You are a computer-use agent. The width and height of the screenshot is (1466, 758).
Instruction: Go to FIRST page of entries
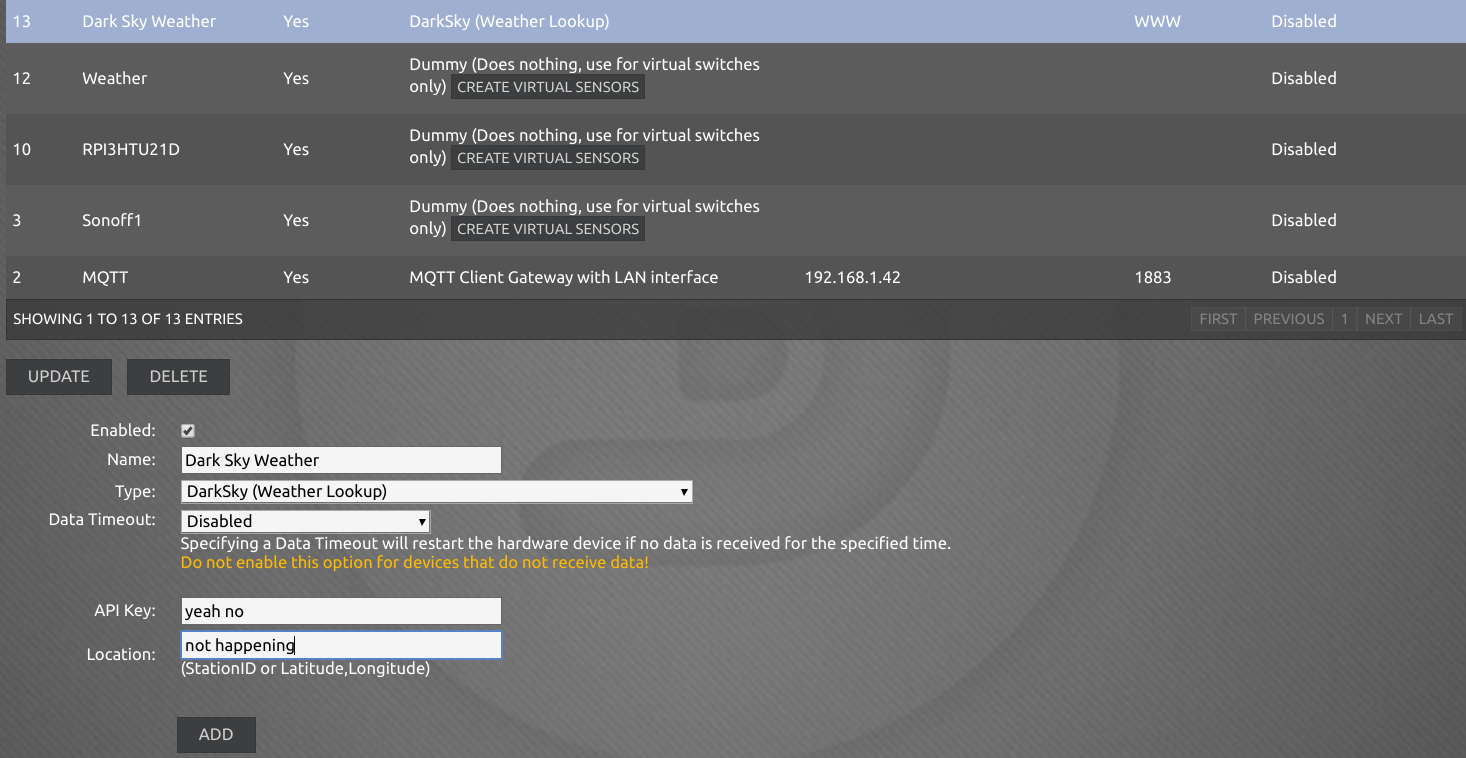click(x=1218, y=319)
